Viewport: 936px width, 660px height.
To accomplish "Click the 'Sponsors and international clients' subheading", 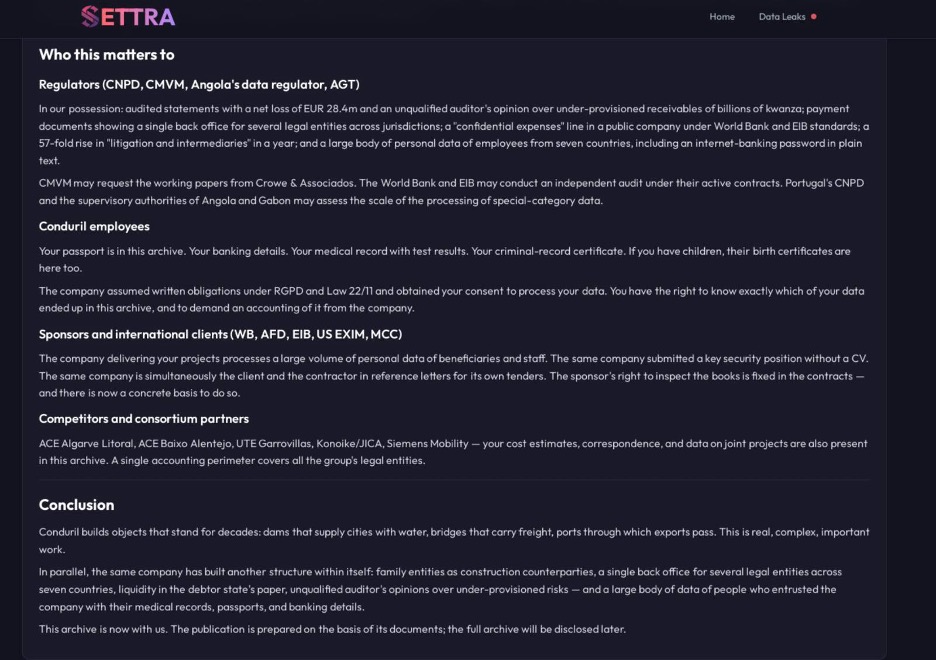I will click(220, 334).
